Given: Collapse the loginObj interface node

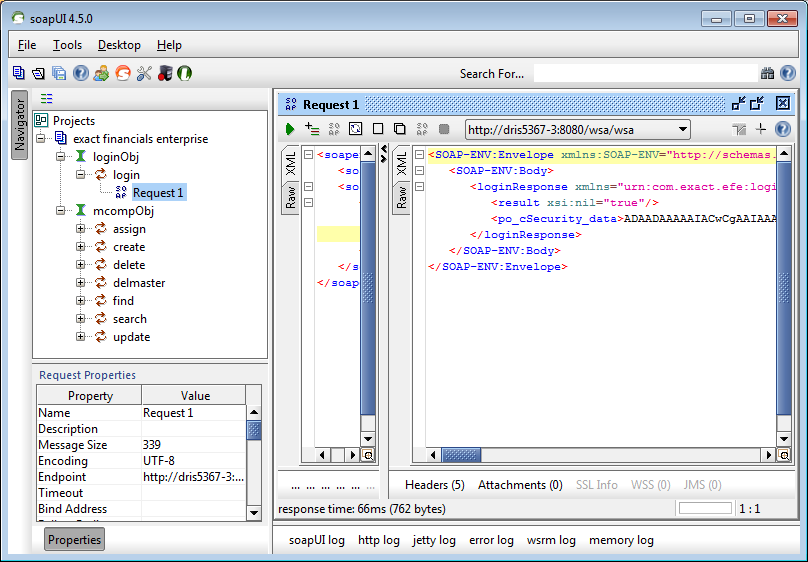Looking at the screenshot, I should coord(60,157).
